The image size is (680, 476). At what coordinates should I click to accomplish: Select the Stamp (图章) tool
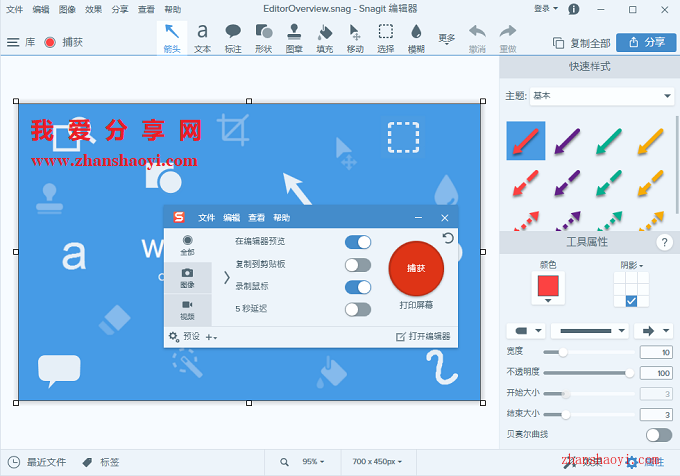294,38
